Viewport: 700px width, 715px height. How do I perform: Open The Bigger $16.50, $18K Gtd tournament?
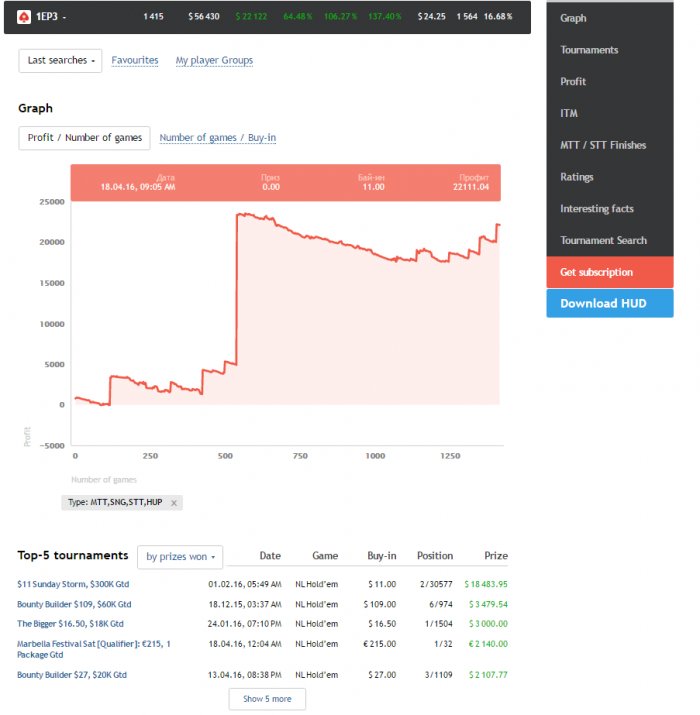coord(70,624)
